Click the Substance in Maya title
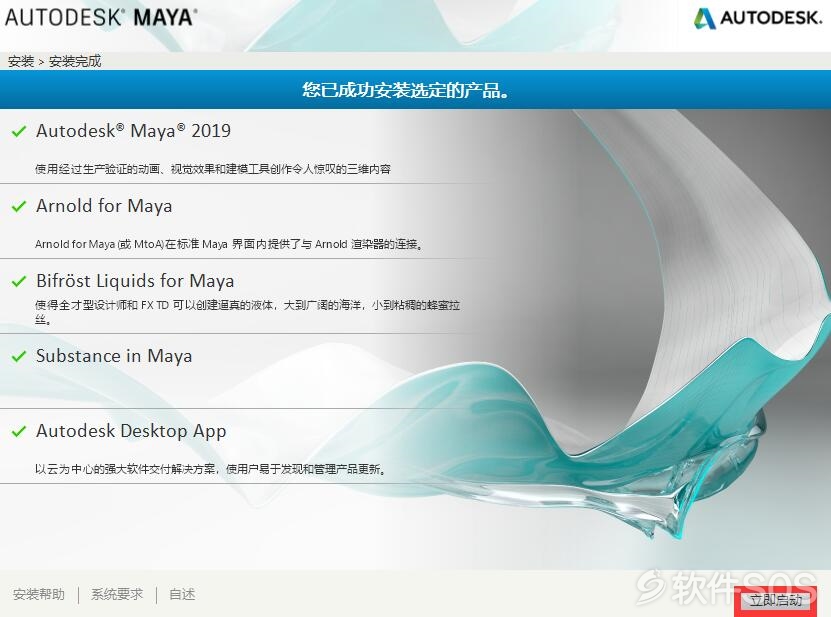831x617 pixels. (114, 356)
